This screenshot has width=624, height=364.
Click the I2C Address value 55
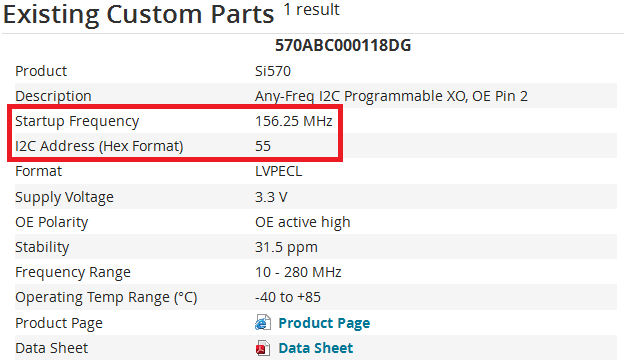(x=263, y=146)
